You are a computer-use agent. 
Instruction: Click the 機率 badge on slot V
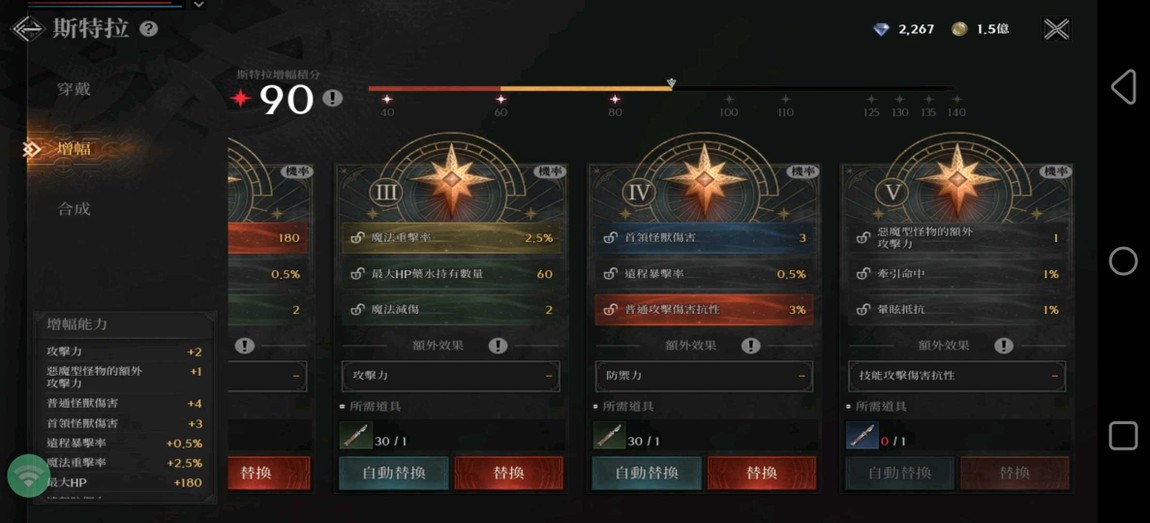1055,171
